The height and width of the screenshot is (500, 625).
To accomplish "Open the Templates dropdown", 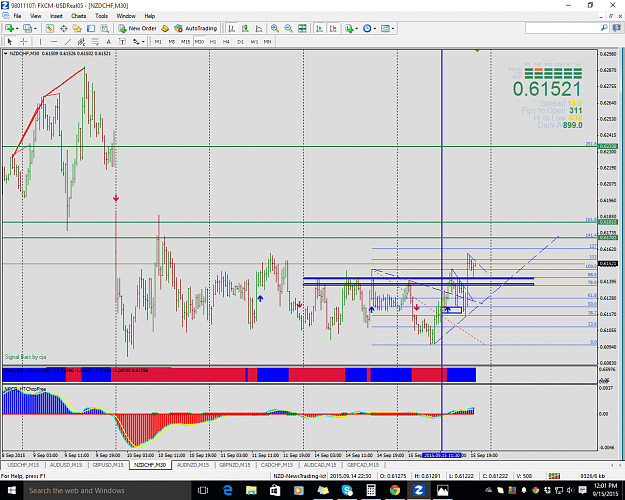I will tap(387, 28).
